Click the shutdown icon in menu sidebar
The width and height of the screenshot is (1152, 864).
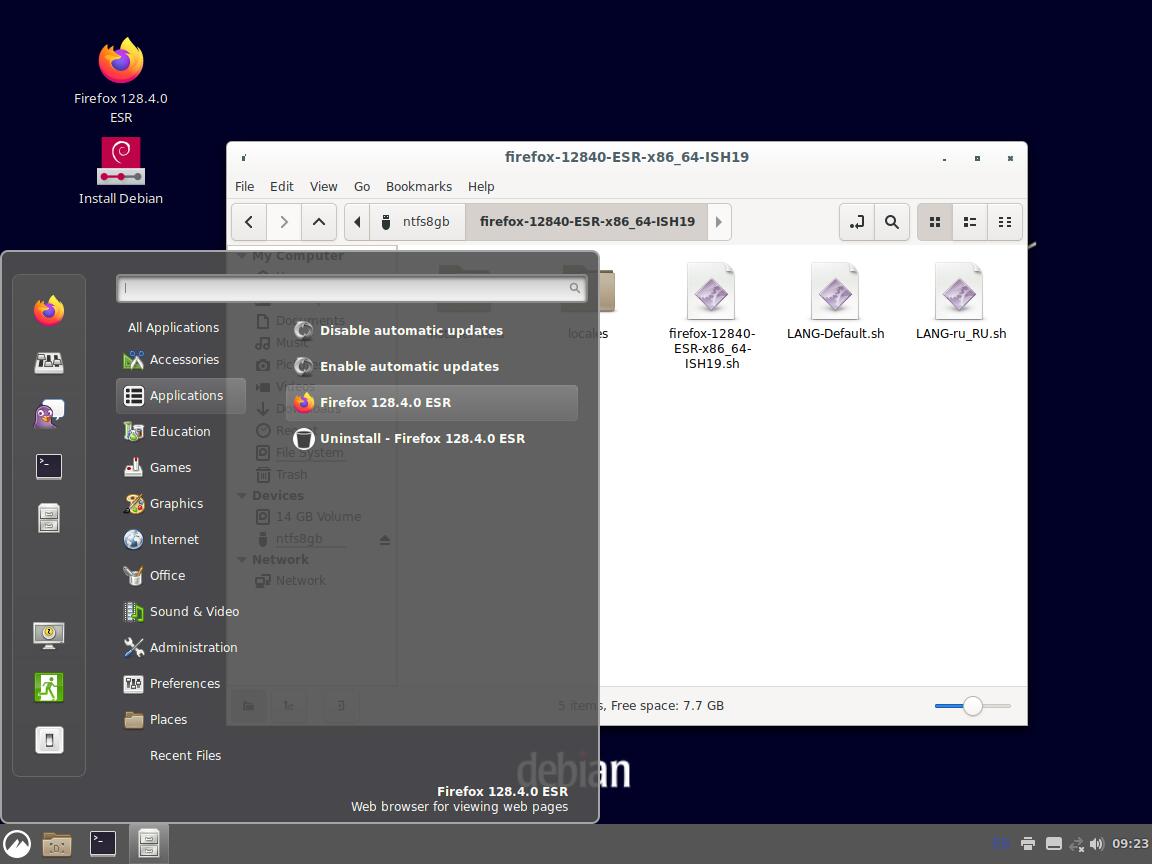coord(48,740)
